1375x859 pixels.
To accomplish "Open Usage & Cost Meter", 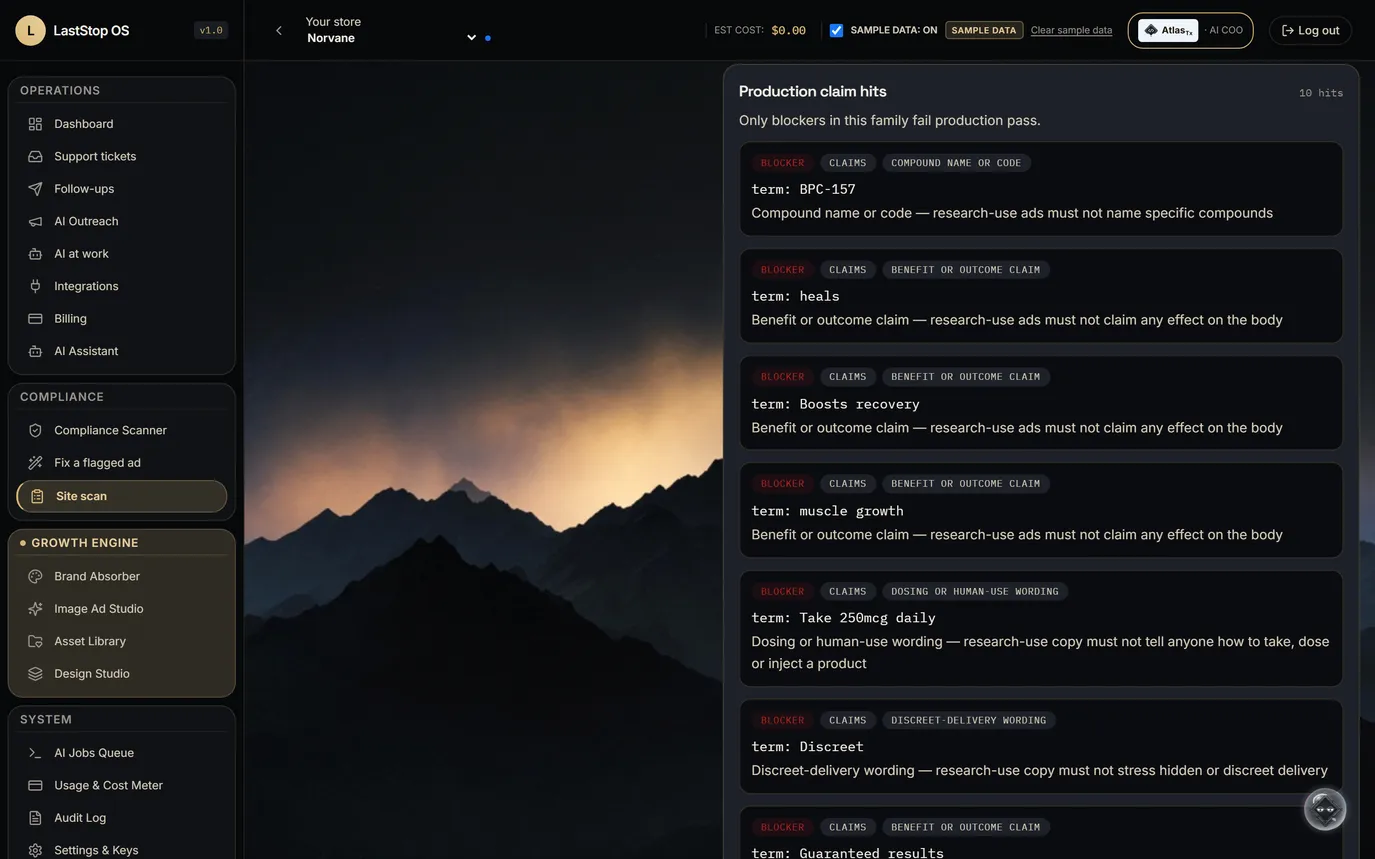I will point(122,785).
